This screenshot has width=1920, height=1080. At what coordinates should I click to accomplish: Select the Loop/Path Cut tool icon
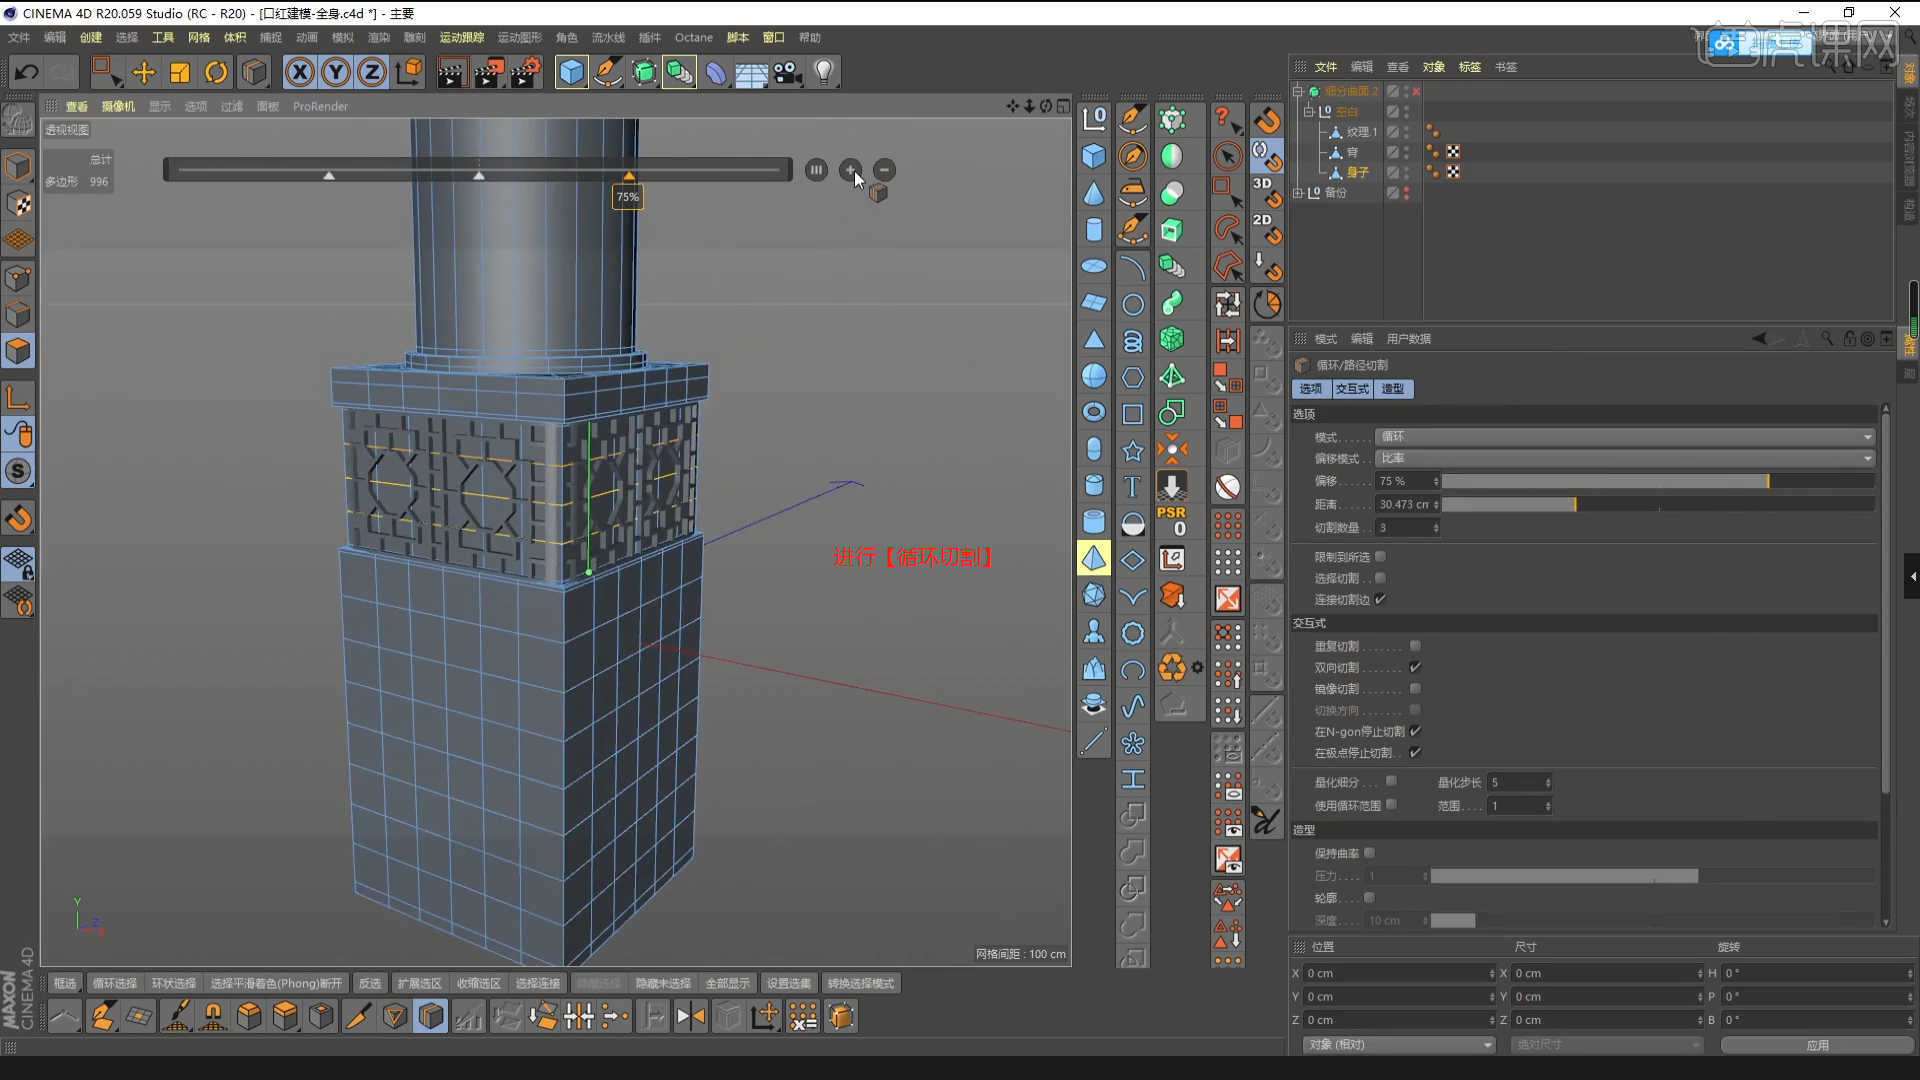pos(431,1016)
